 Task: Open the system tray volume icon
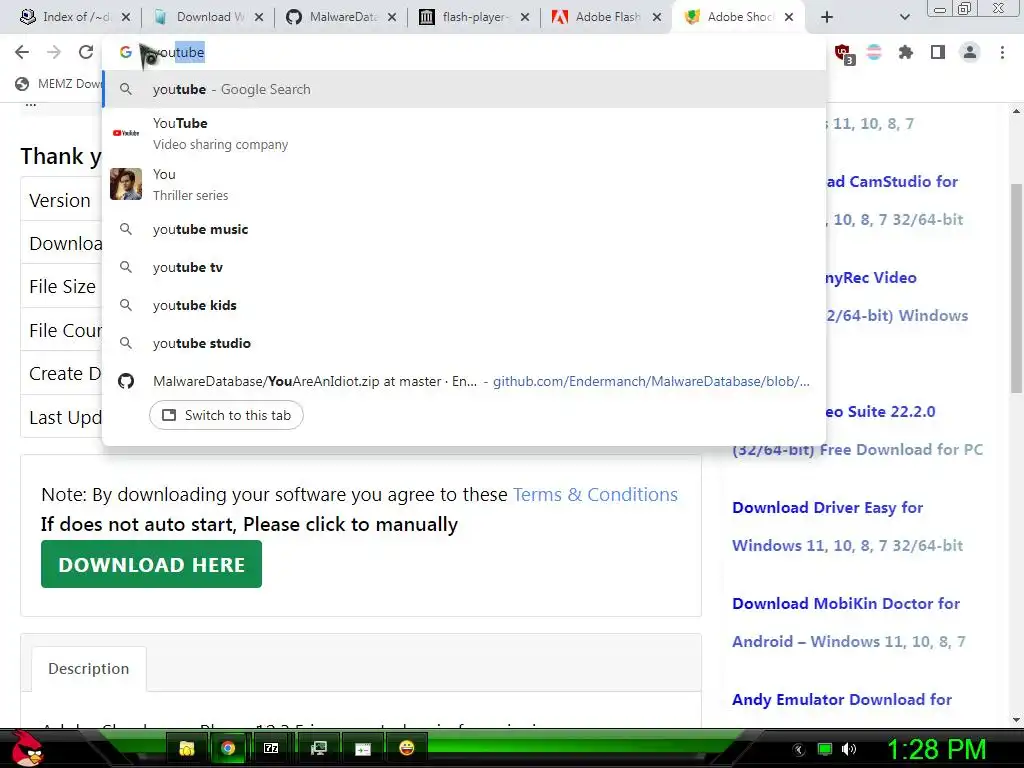(x=848, y=749)
